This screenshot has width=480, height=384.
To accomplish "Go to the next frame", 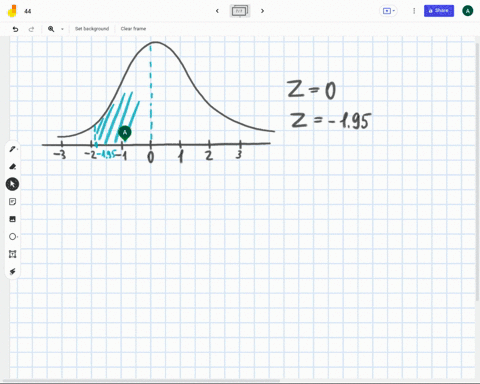I will (263, 11).
